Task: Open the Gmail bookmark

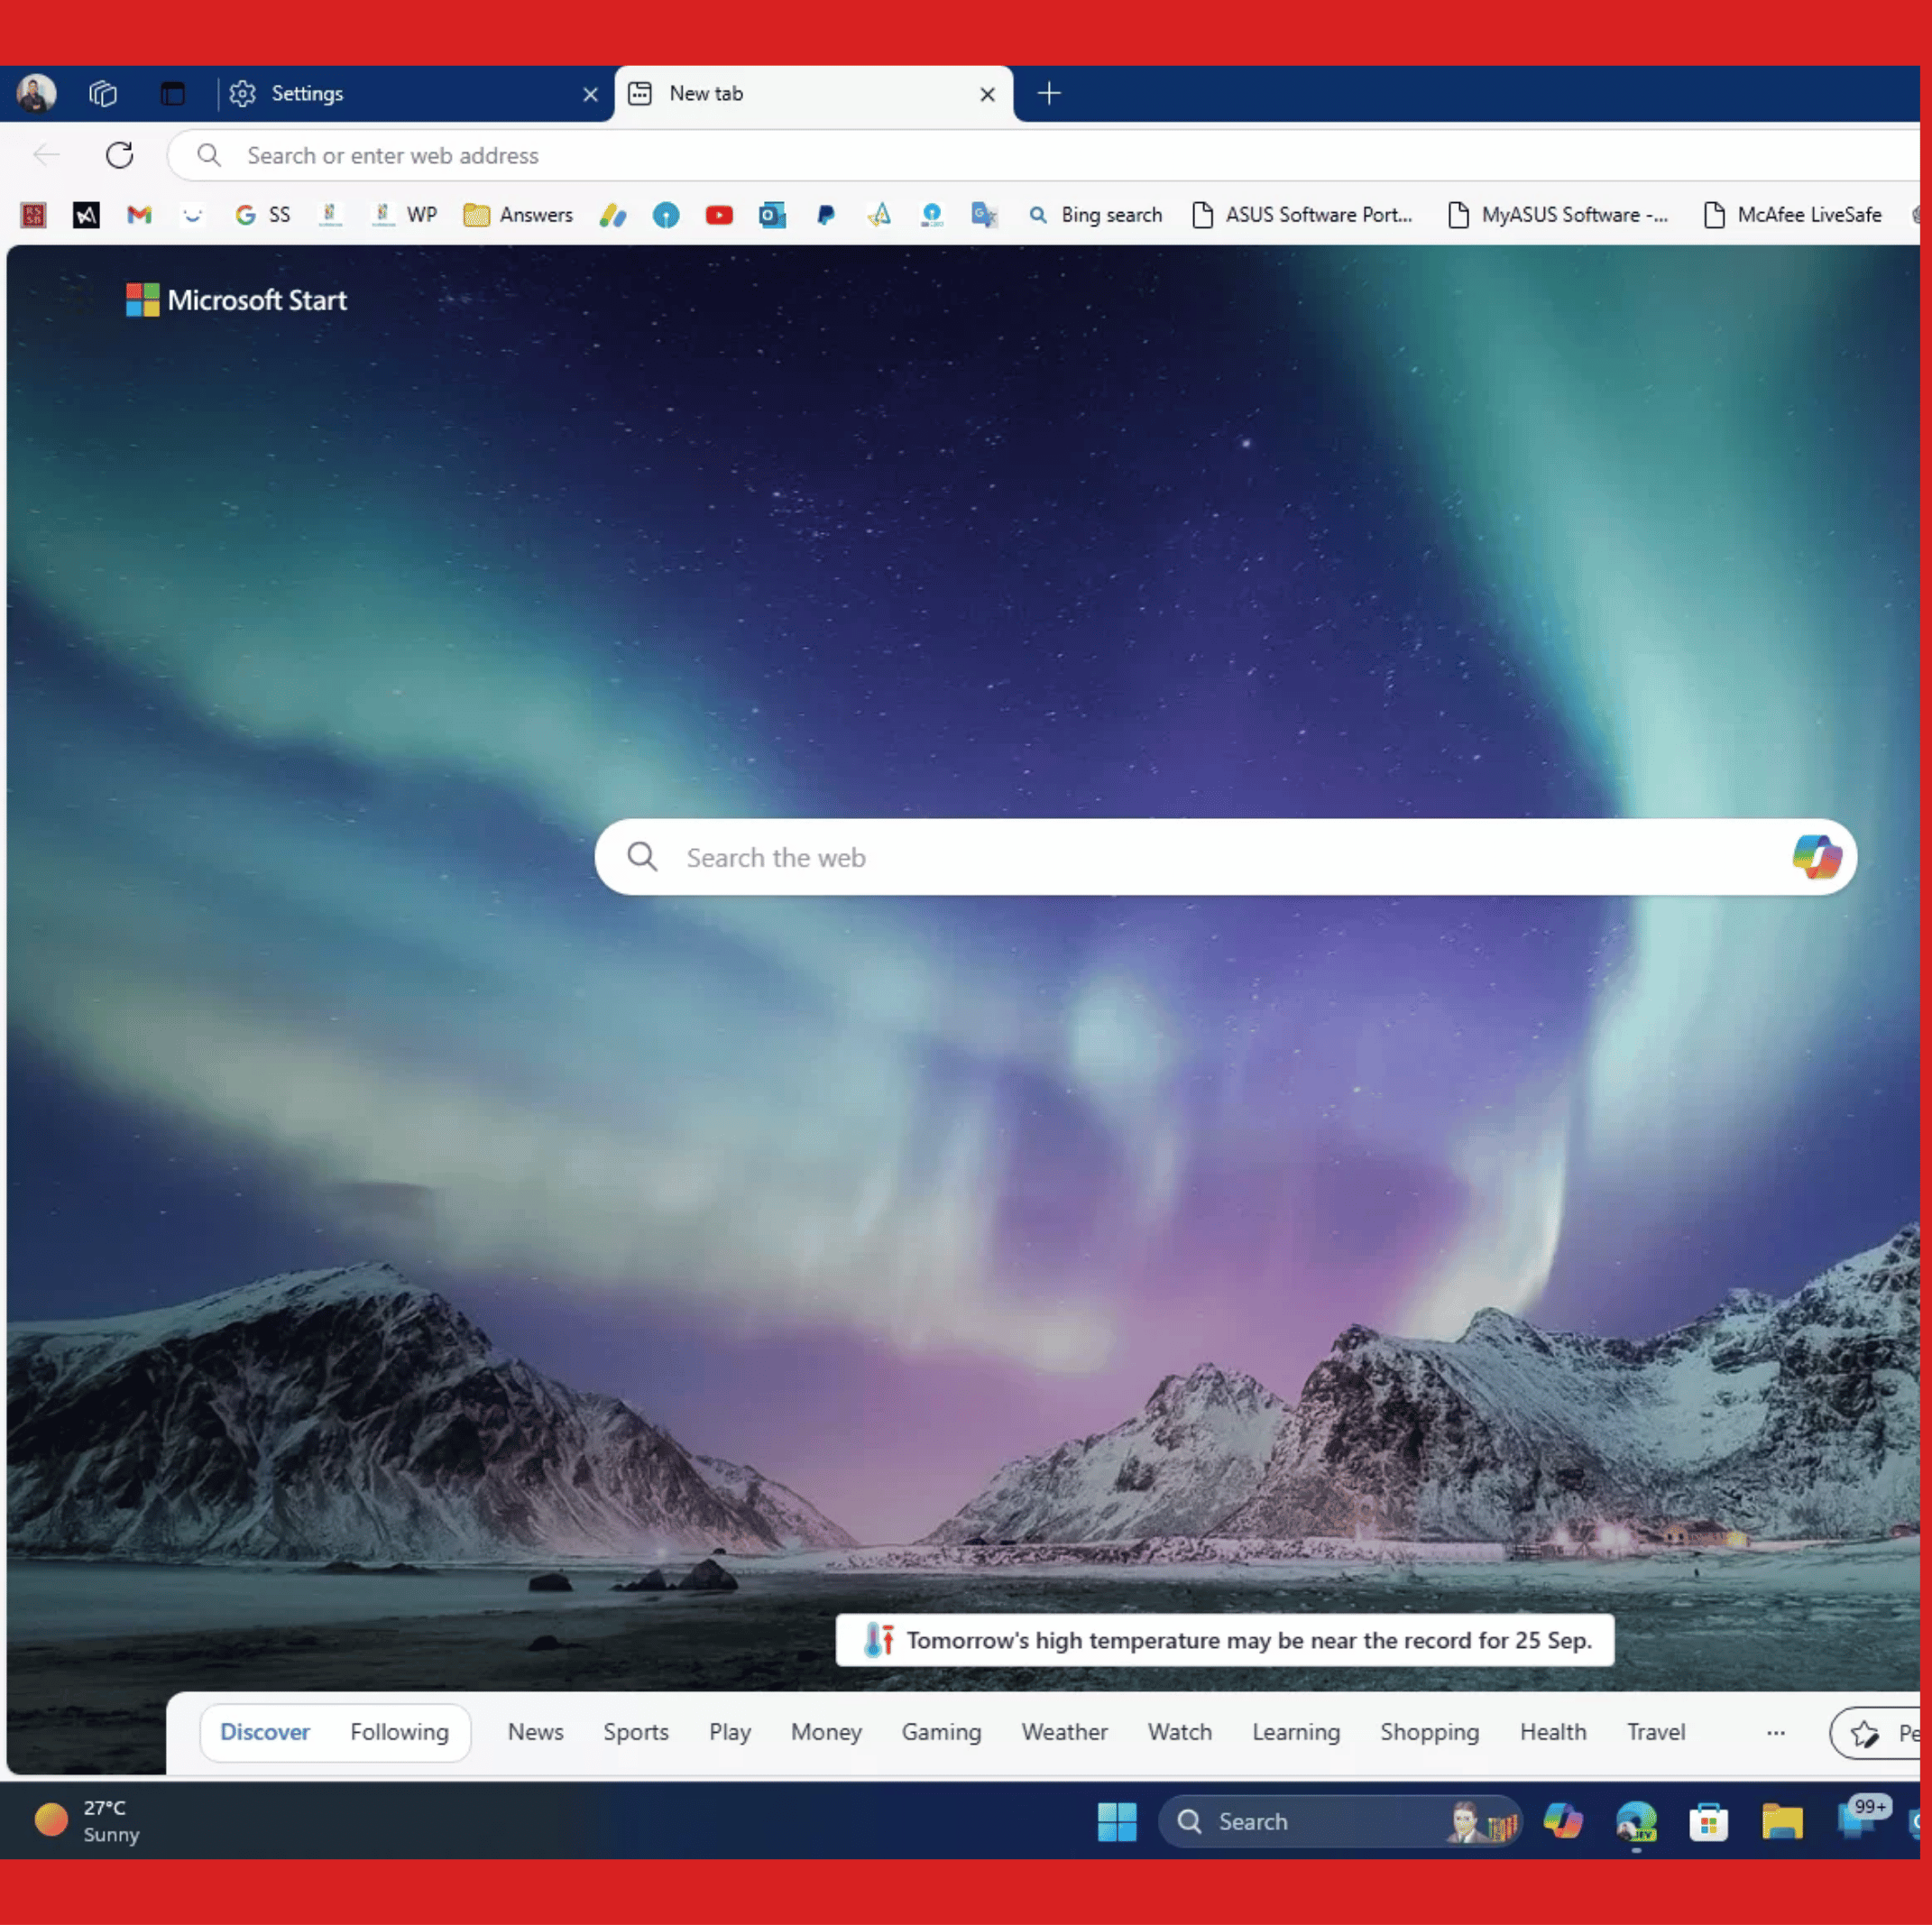Action: [139, 214]
